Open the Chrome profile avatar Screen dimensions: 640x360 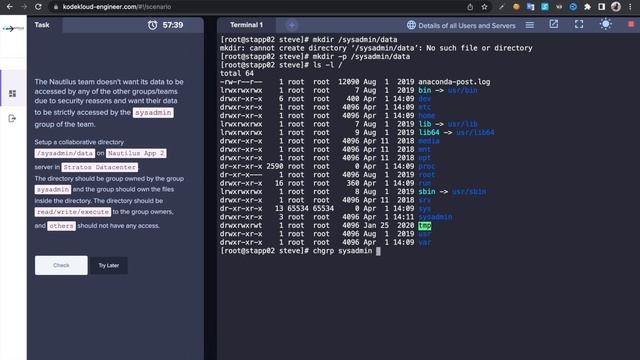pos(616,7)
